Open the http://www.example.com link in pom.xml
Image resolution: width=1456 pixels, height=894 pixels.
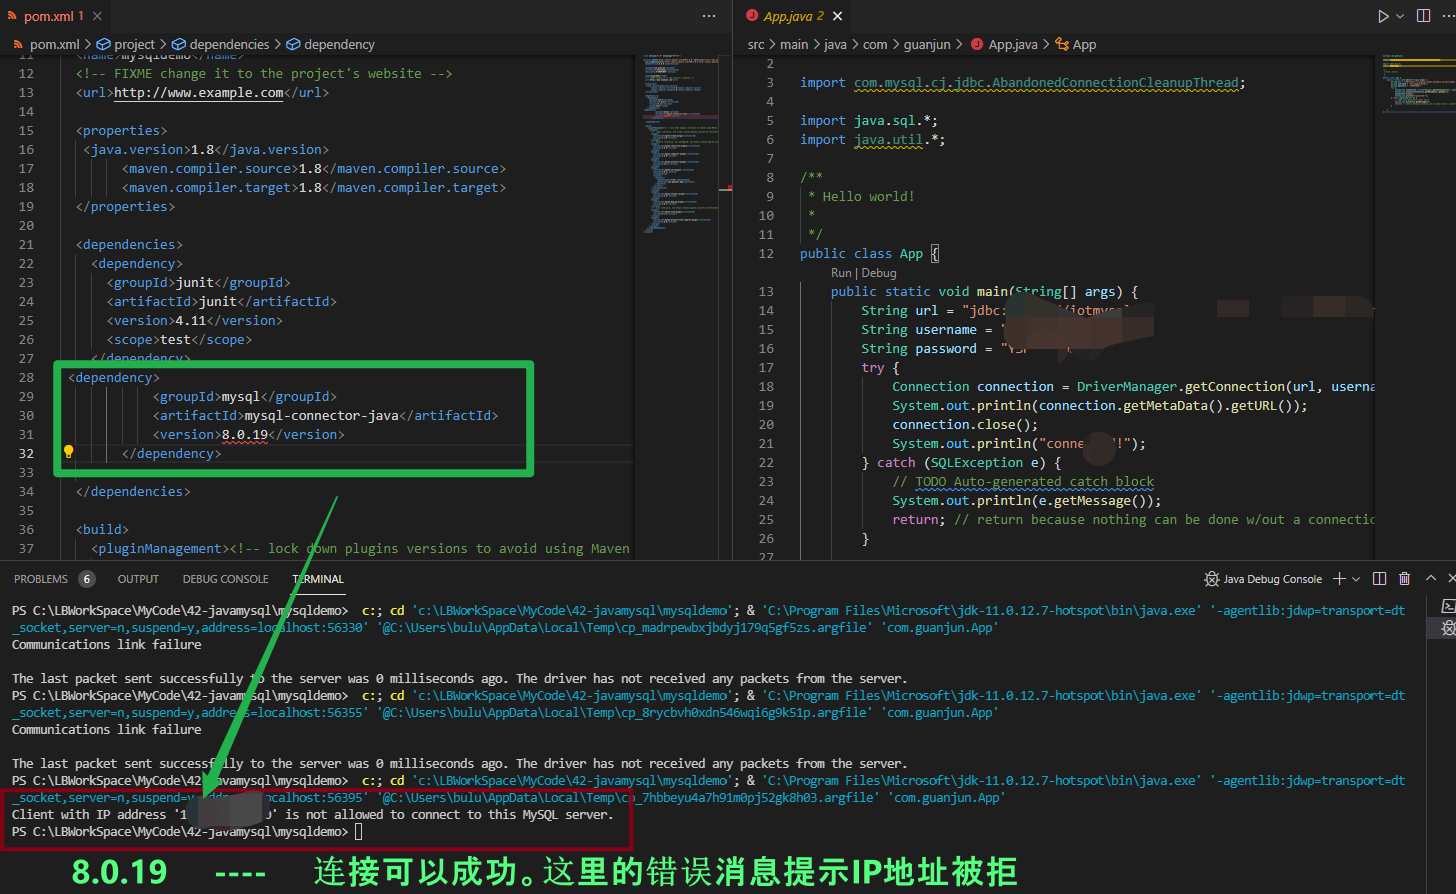click(x=198, y=93)
